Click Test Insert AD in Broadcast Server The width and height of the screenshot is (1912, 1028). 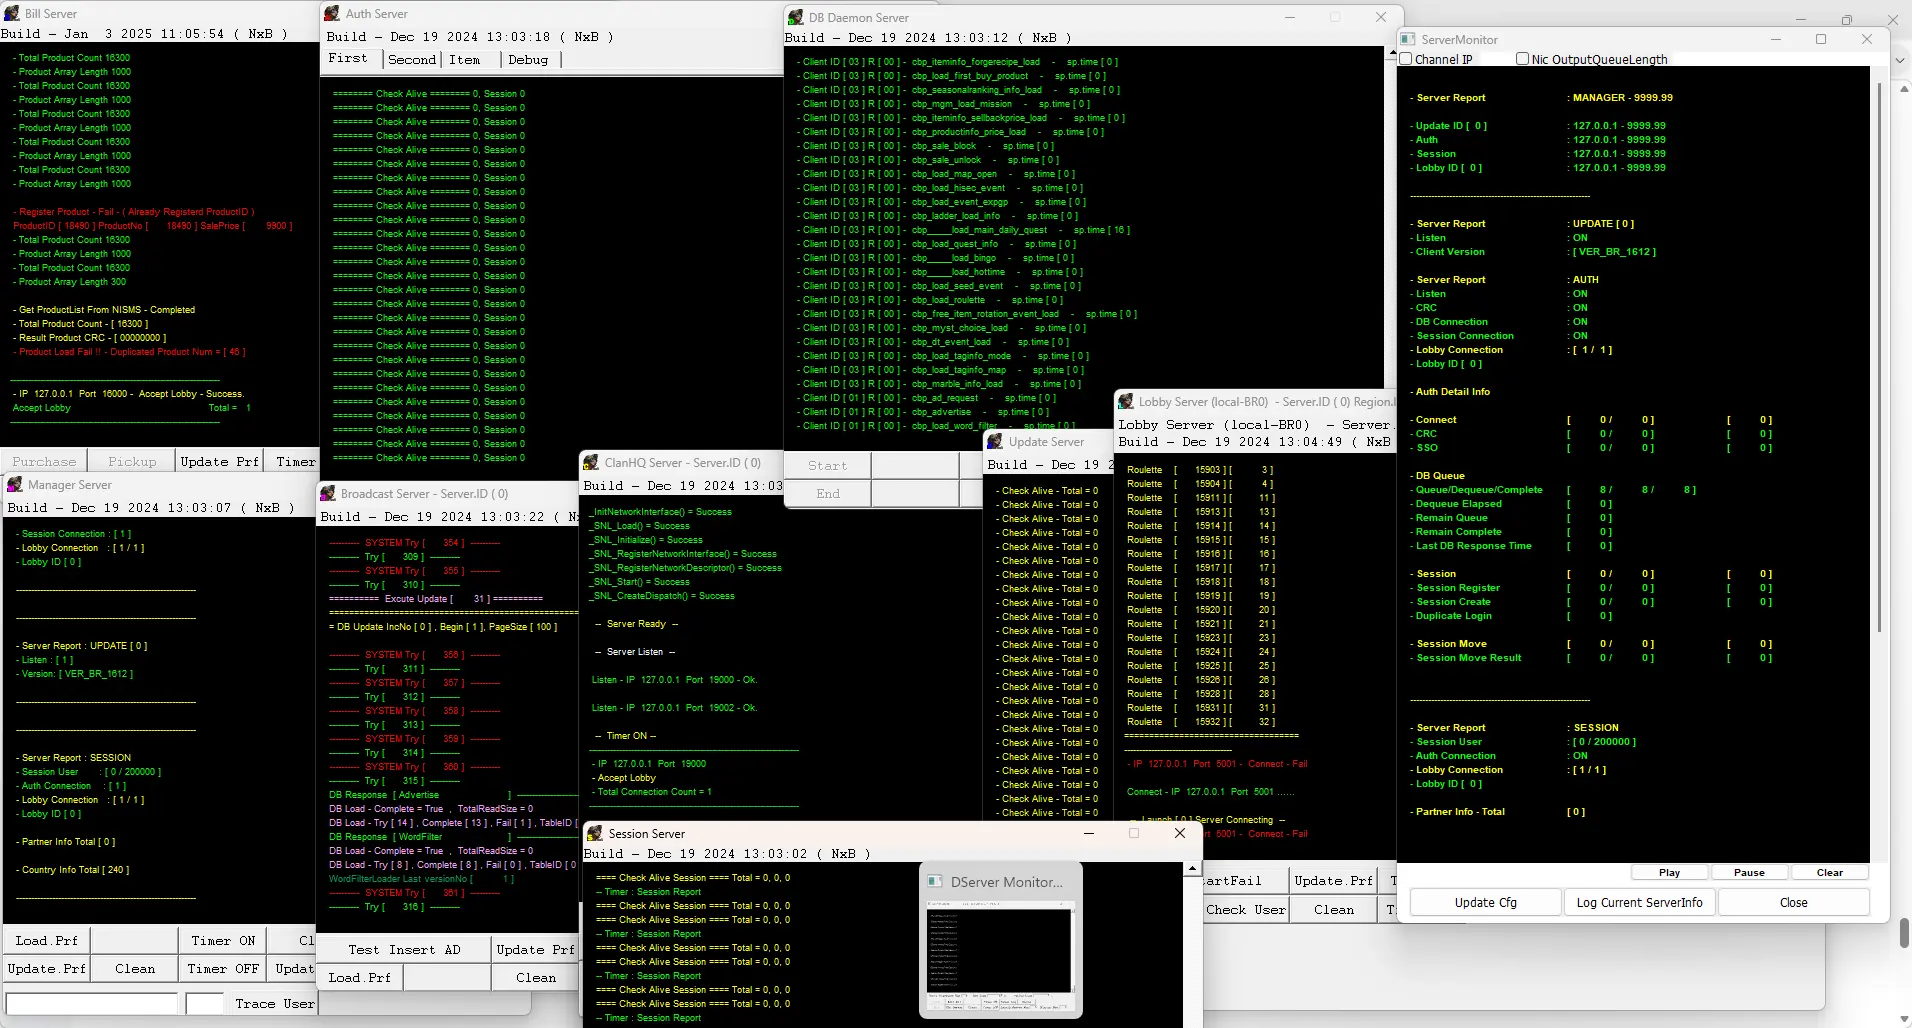tap(404, 949)
